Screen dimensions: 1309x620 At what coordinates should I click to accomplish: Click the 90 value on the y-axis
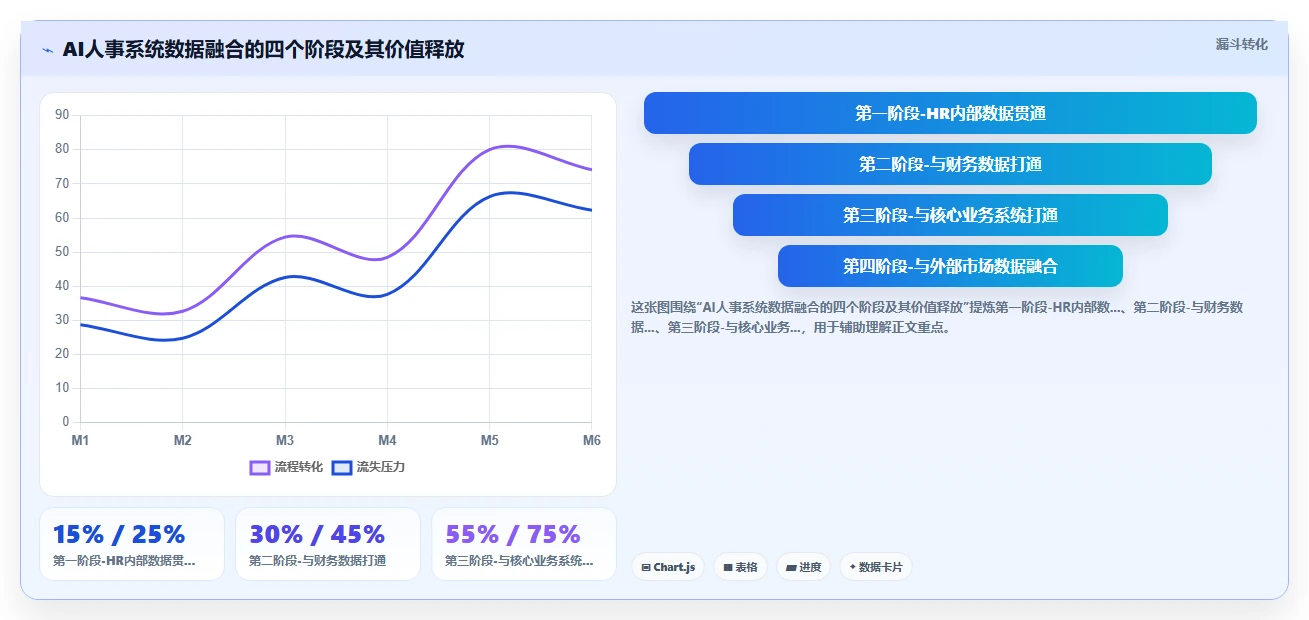point(62,115)
